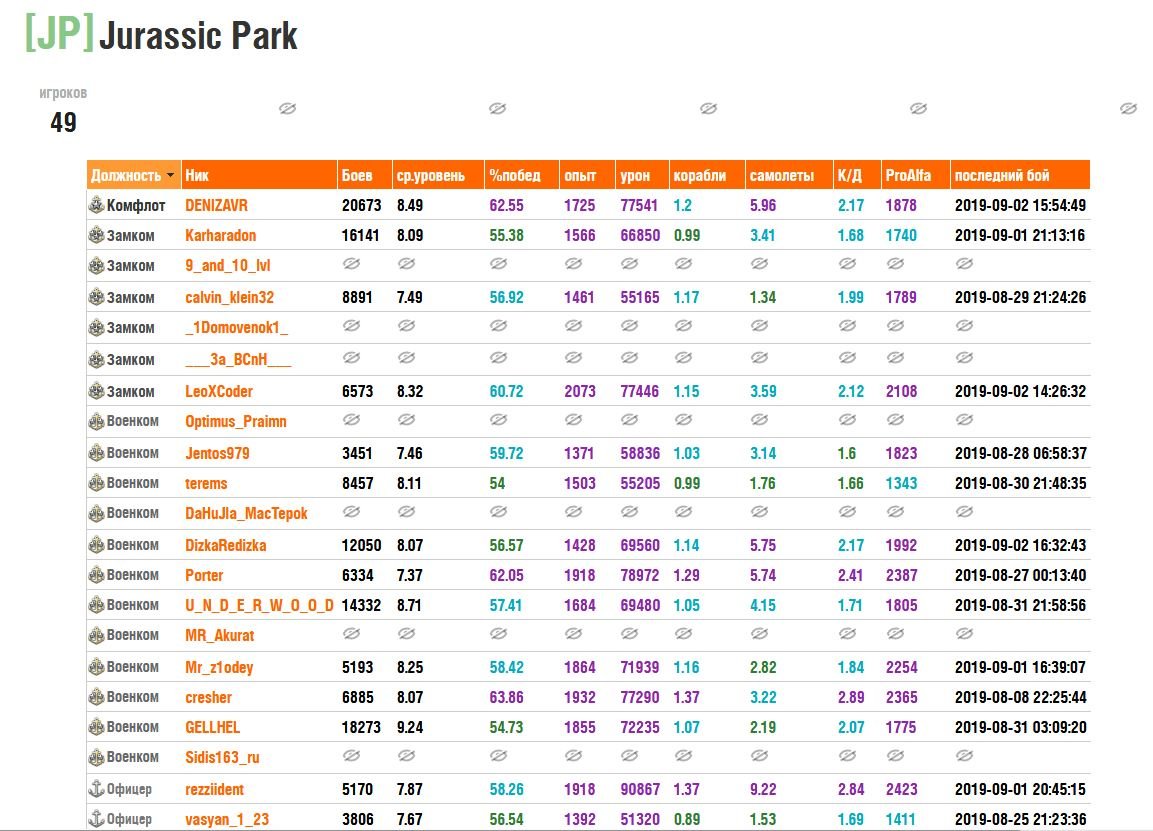The height and width of the screenshot is (831, 1153).
Task: Sort table by К/Д column header
Action: pos(857,175)
